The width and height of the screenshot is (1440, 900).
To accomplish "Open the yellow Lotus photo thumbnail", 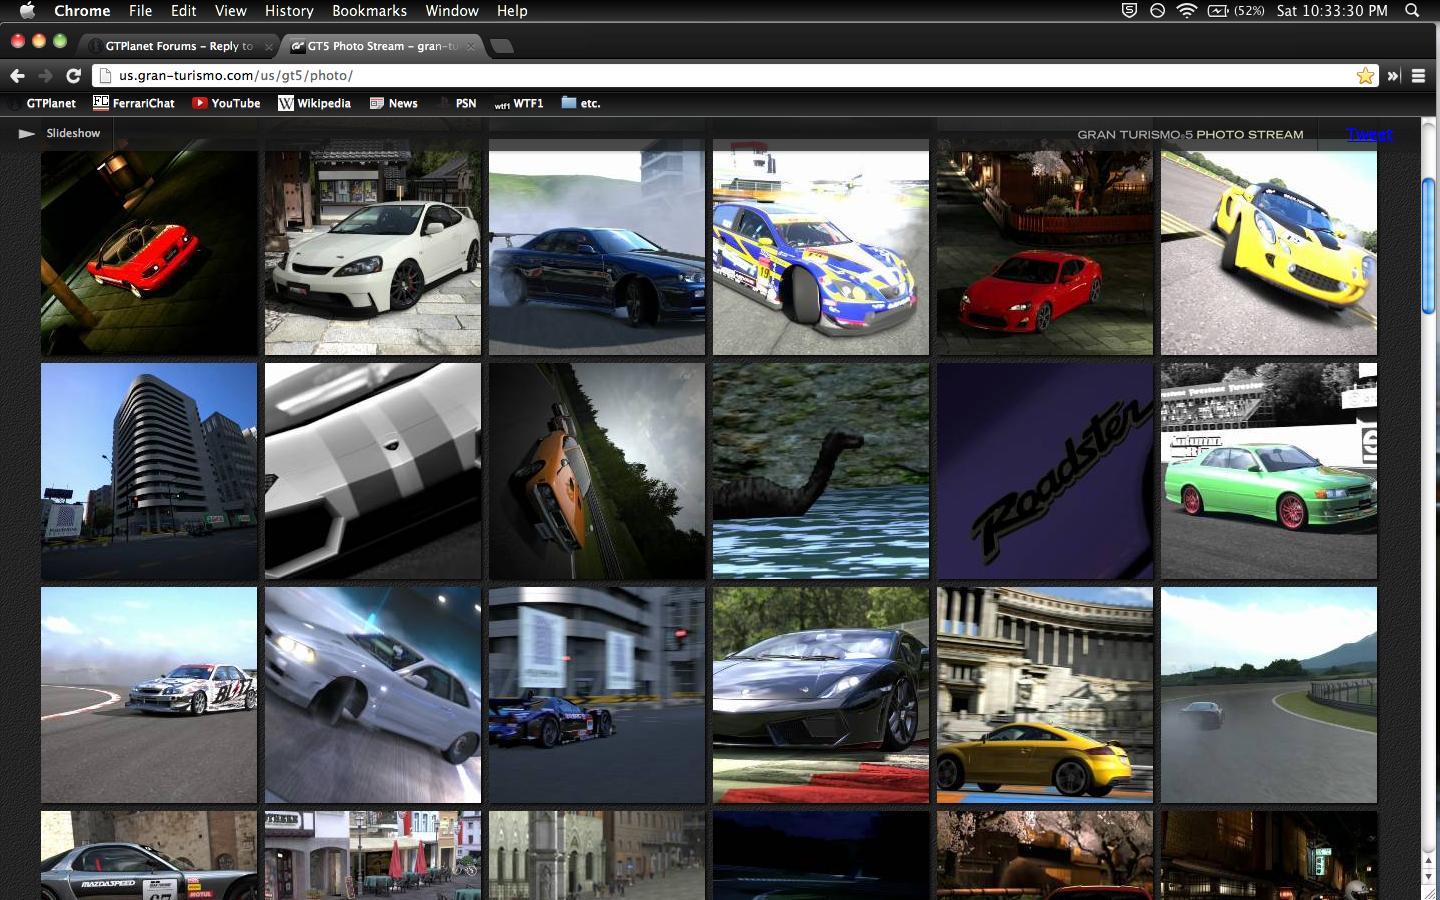I will click(1269, 247).
